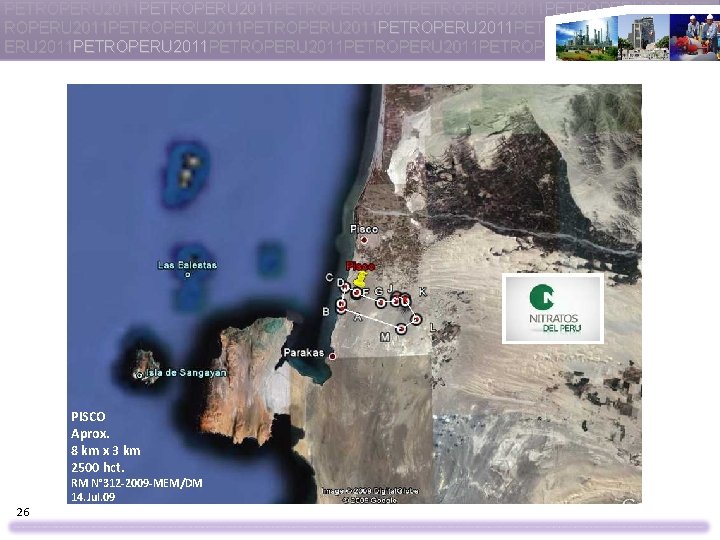Click the letter C route label

(x=329, y=277)
